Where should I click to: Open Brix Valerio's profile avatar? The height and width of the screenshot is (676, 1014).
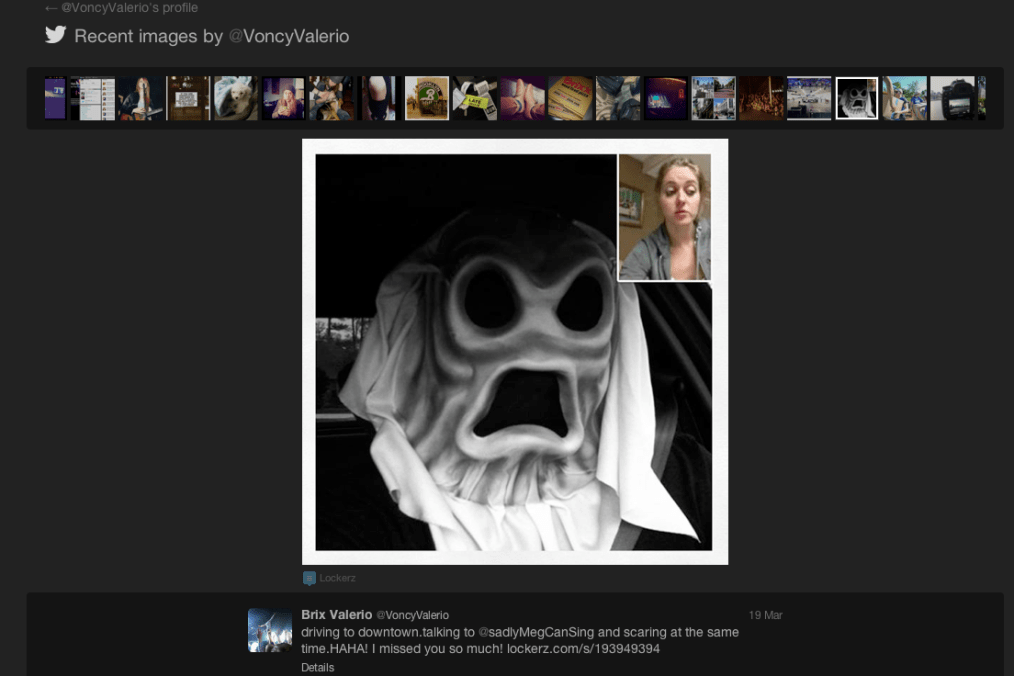click(270, 630)
